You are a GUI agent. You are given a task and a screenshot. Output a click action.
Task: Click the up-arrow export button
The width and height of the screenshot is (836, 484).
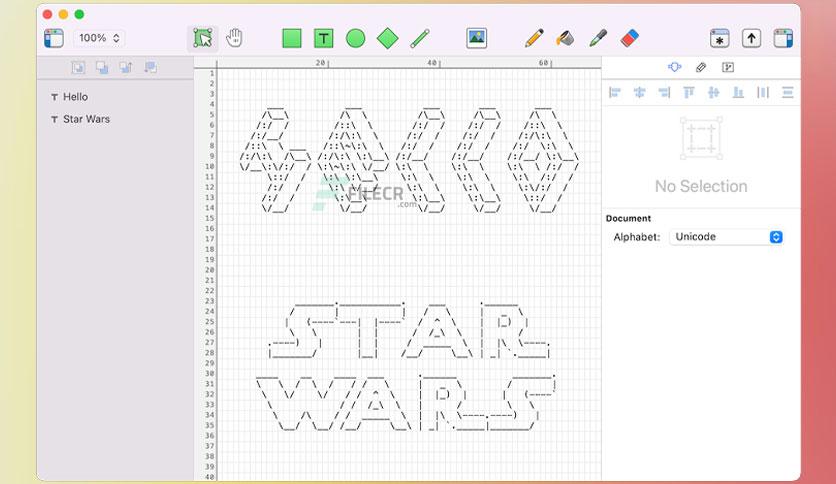coord(751,38)
